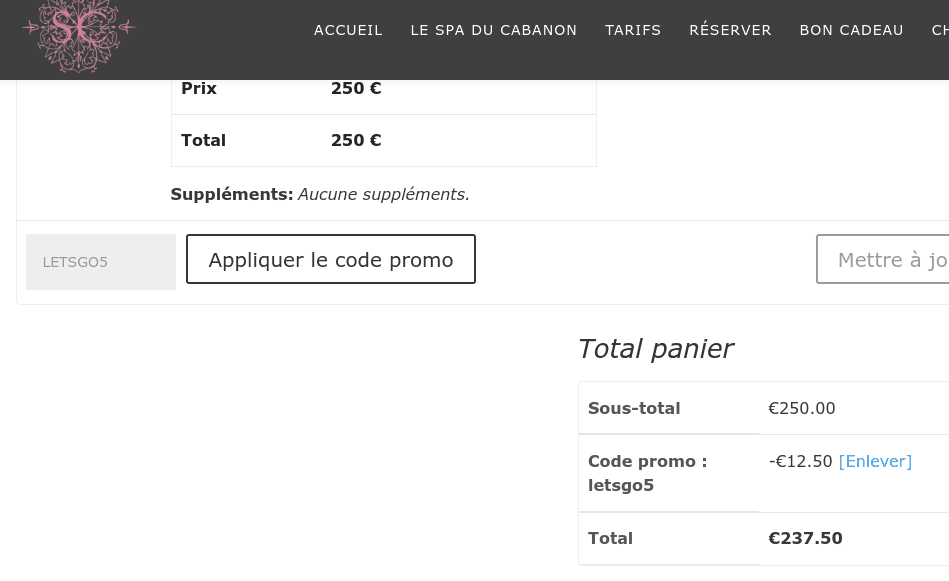Screen dimensions: 949x581
Task: Click the Code promo : letsgo5 label
Action: coord(648,473)
